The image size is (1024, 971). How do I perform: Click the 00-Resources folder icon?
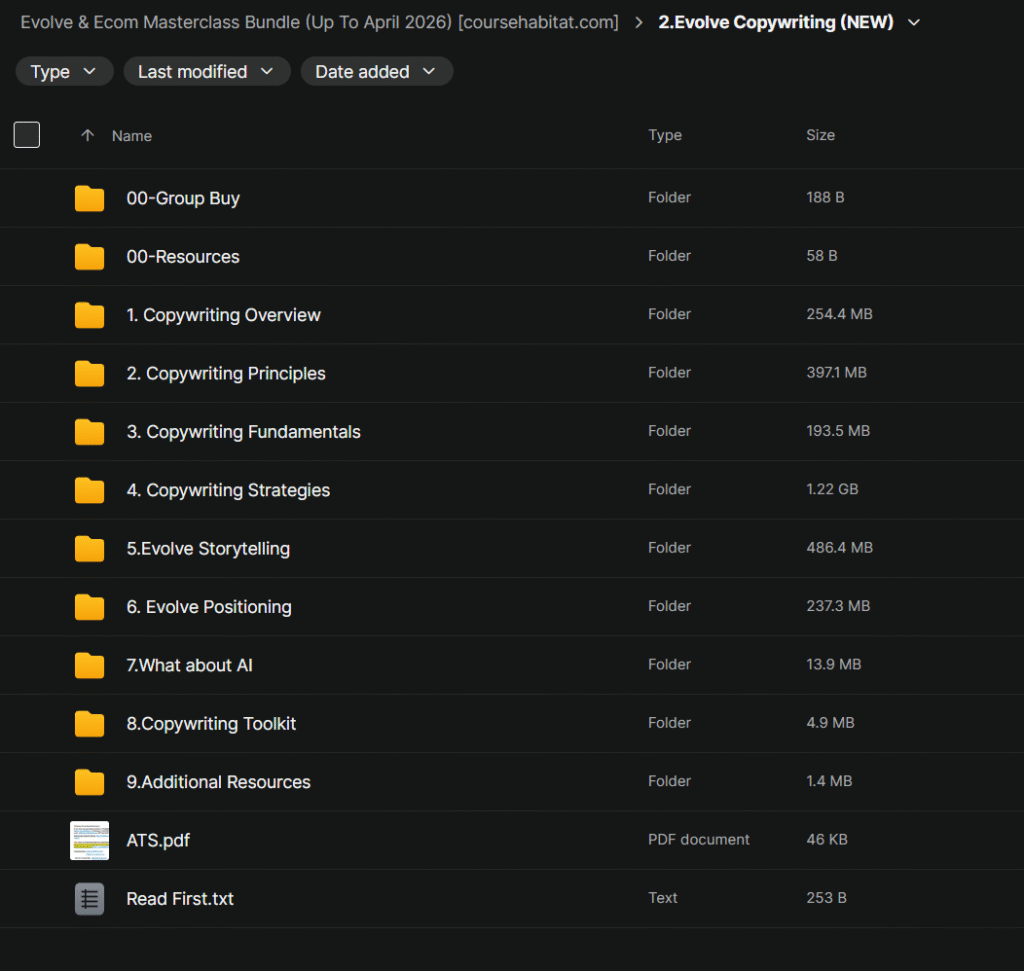click(x=89, y=257)
